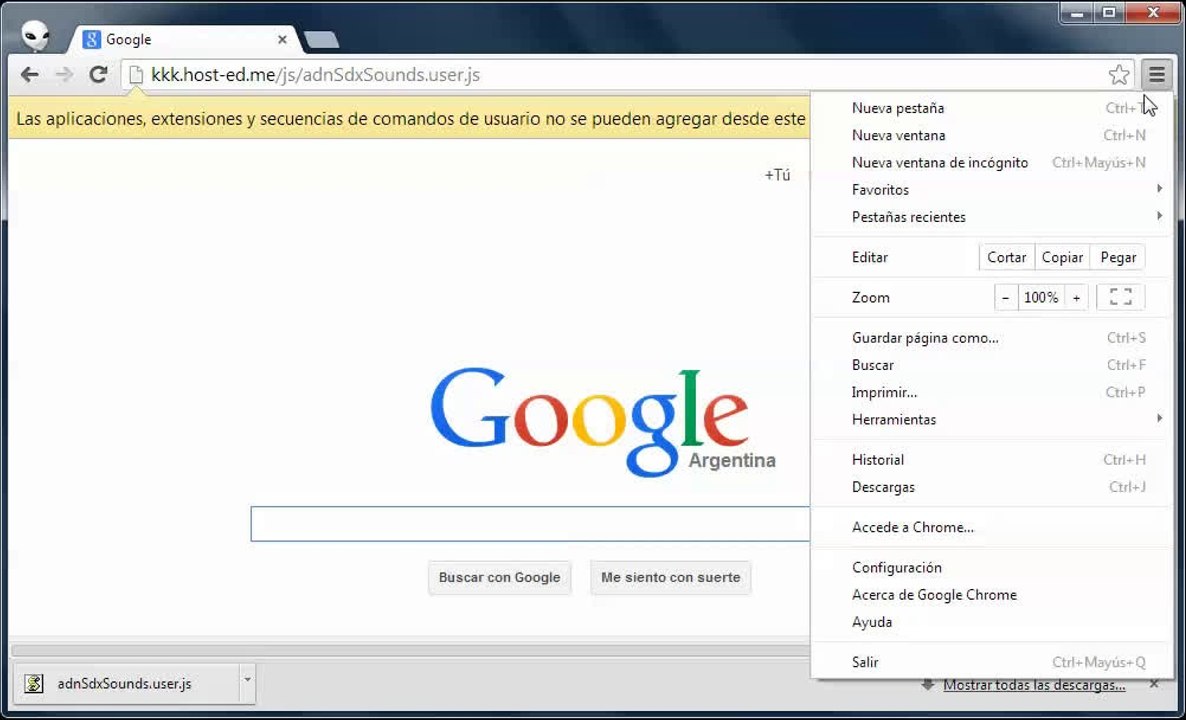The height and width of the screenshot is (720, 1186).
Task: Expand the Herramientas submenu
Action: 992,420
